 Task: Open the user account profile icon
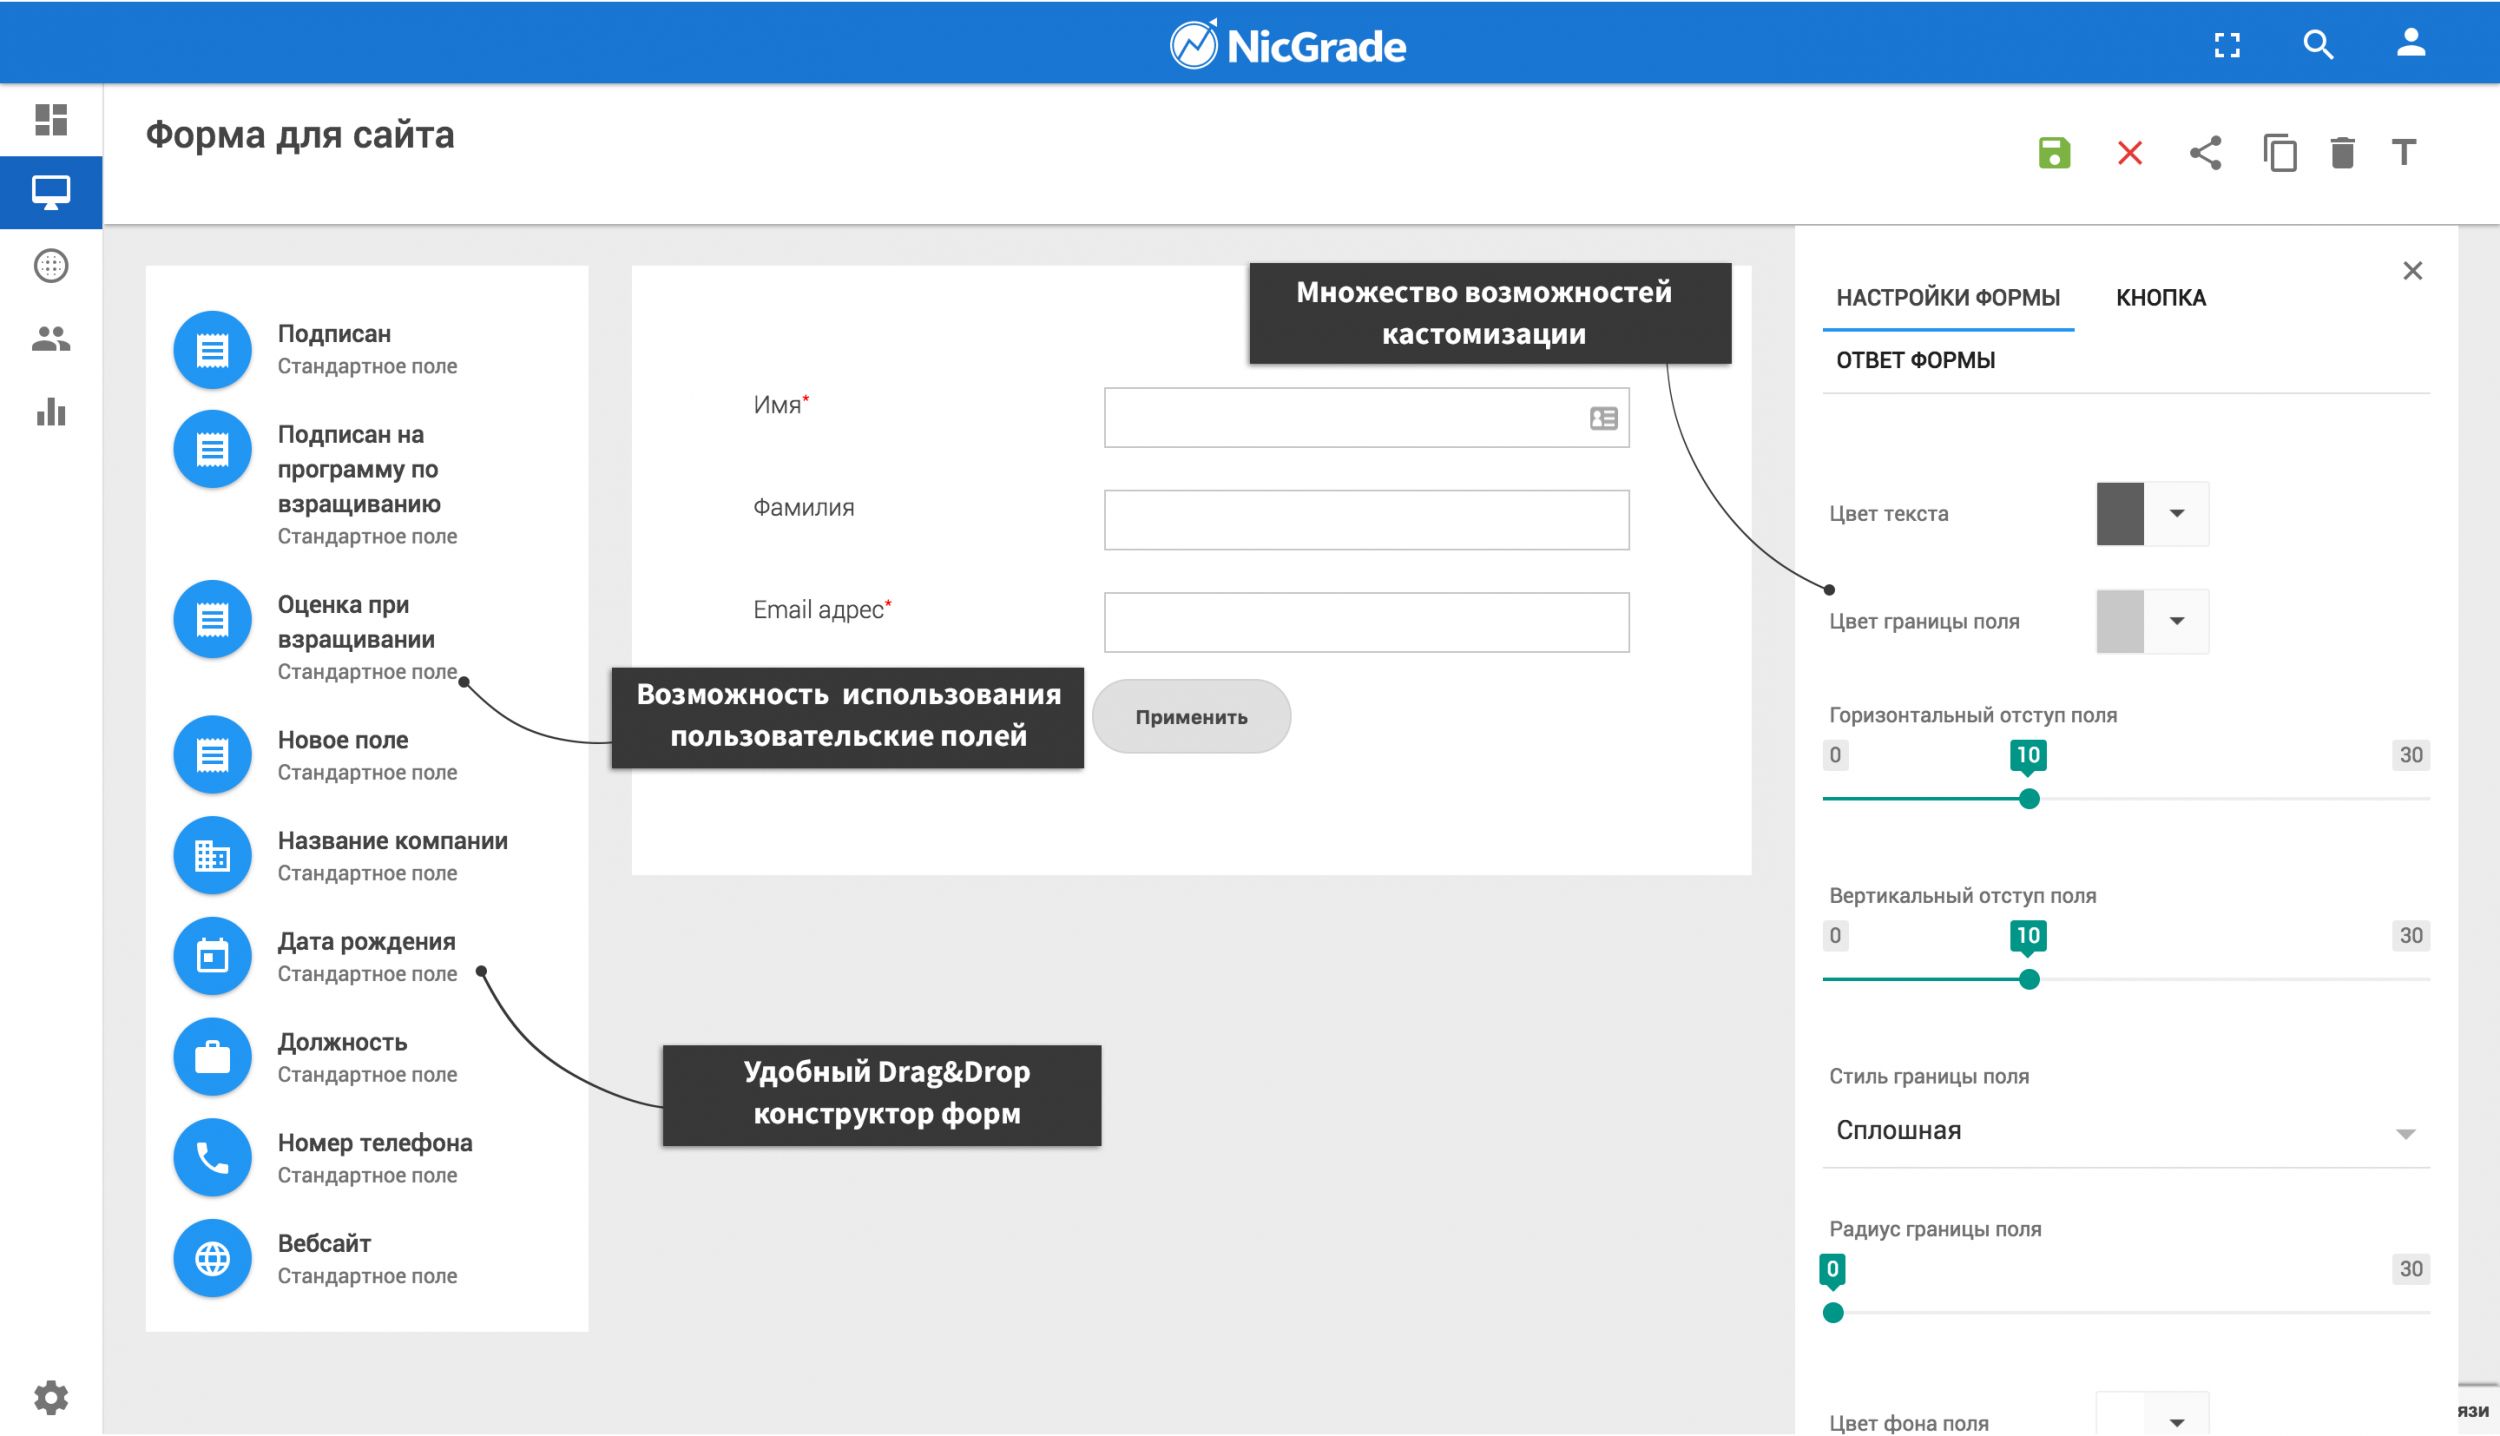coord(2411,43)
